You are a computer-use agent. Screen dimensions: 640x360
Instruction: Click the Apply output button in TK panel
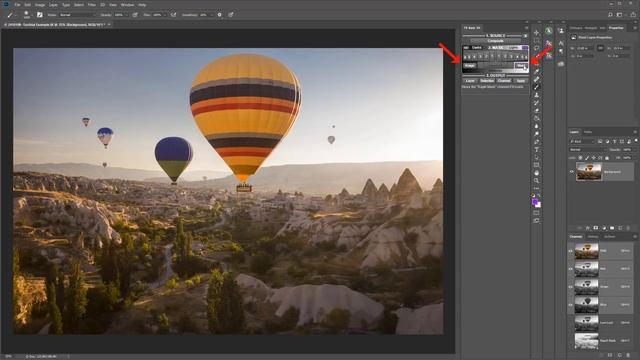[x=521, y=81]
